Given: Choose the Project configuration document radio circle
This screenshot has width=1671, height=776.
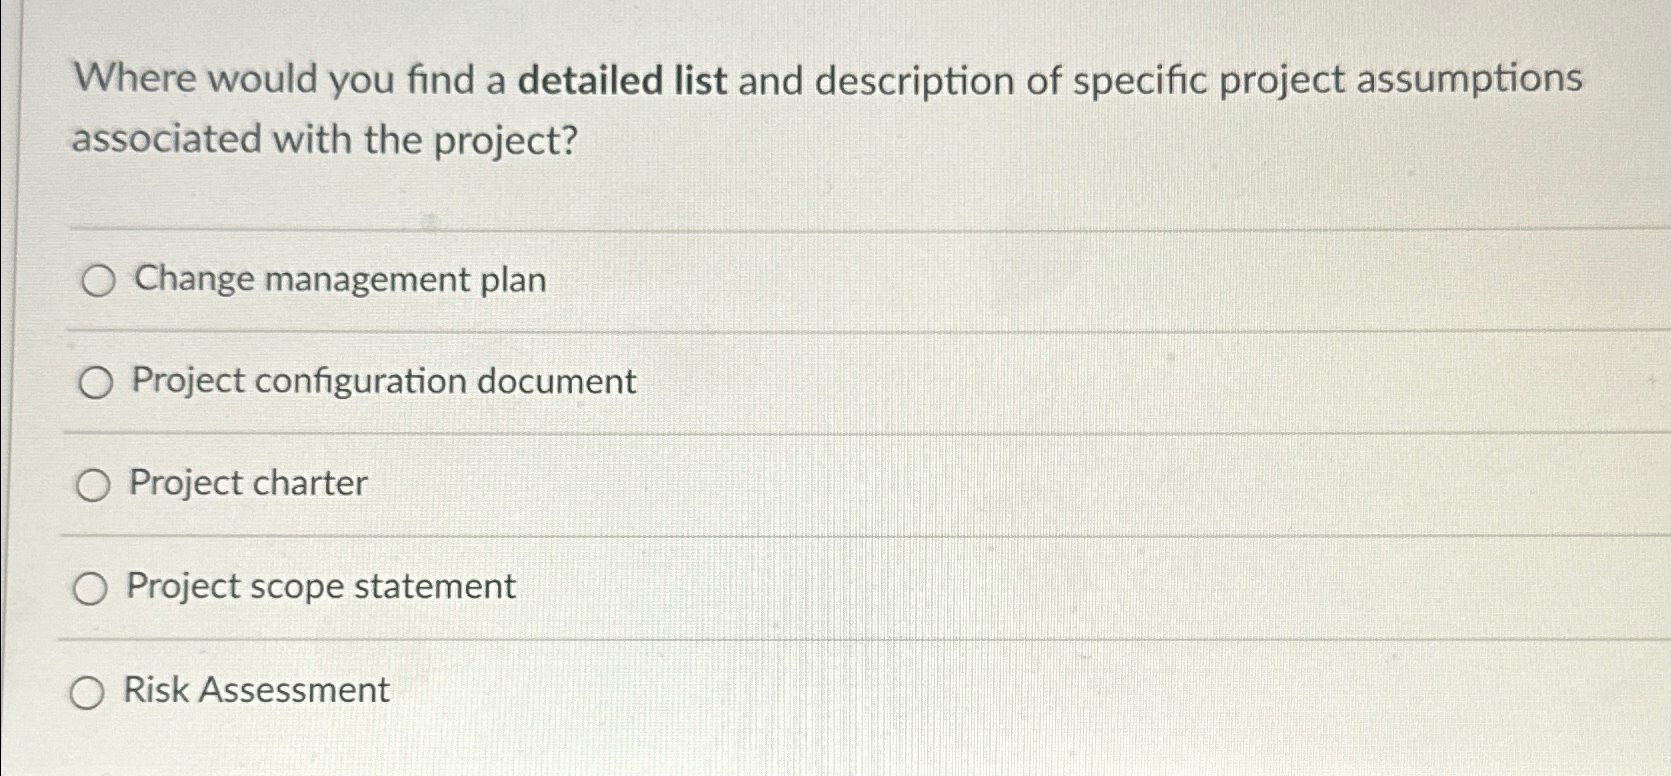Looking at the screenshot, I should pyautogui.click(x=95, y=383).
